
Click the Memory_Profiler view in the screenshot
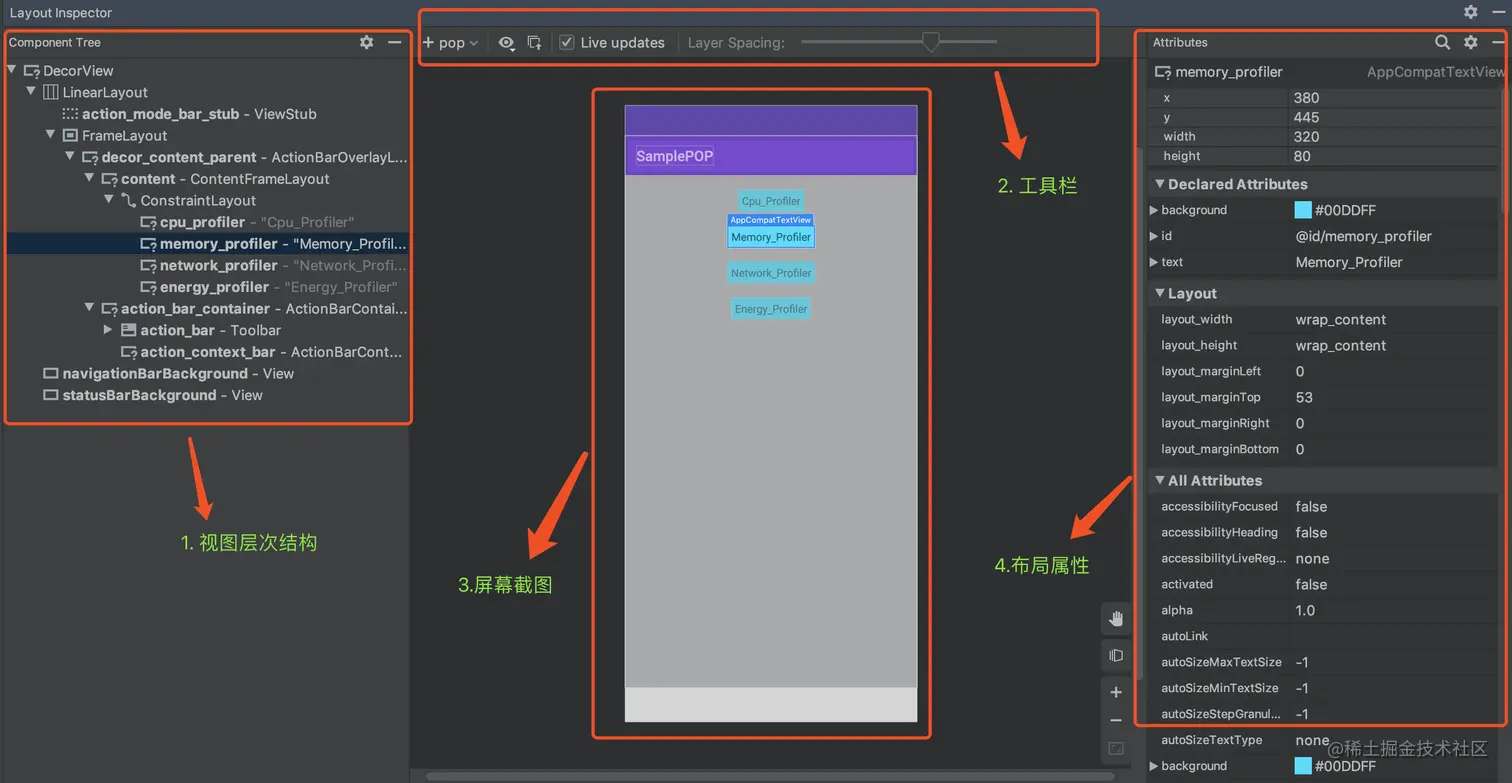click(770, 237)
